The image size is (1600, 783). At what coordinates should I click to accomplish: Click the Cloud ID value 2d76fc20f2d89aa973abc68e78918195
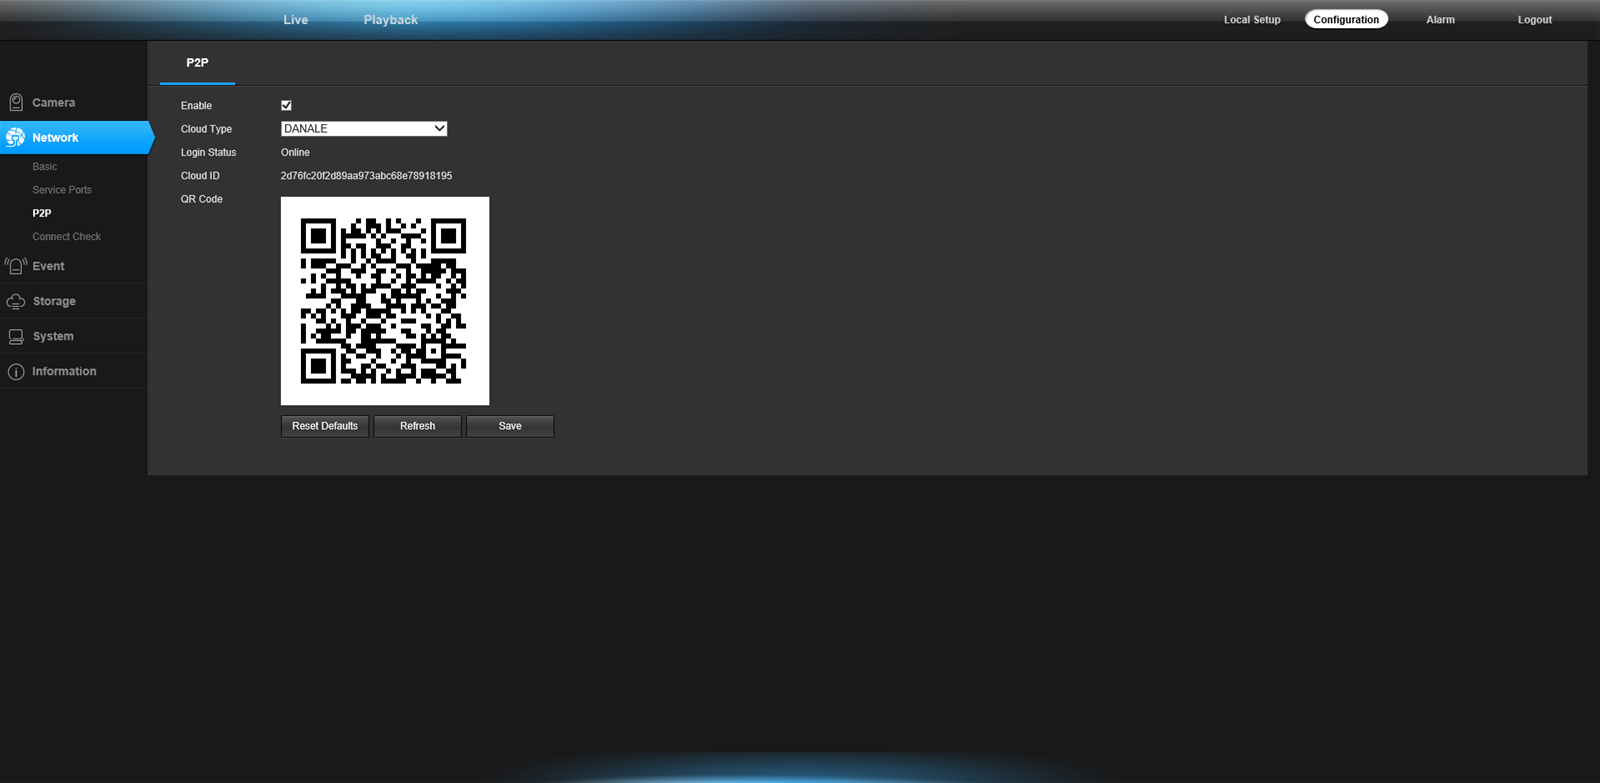366,176
